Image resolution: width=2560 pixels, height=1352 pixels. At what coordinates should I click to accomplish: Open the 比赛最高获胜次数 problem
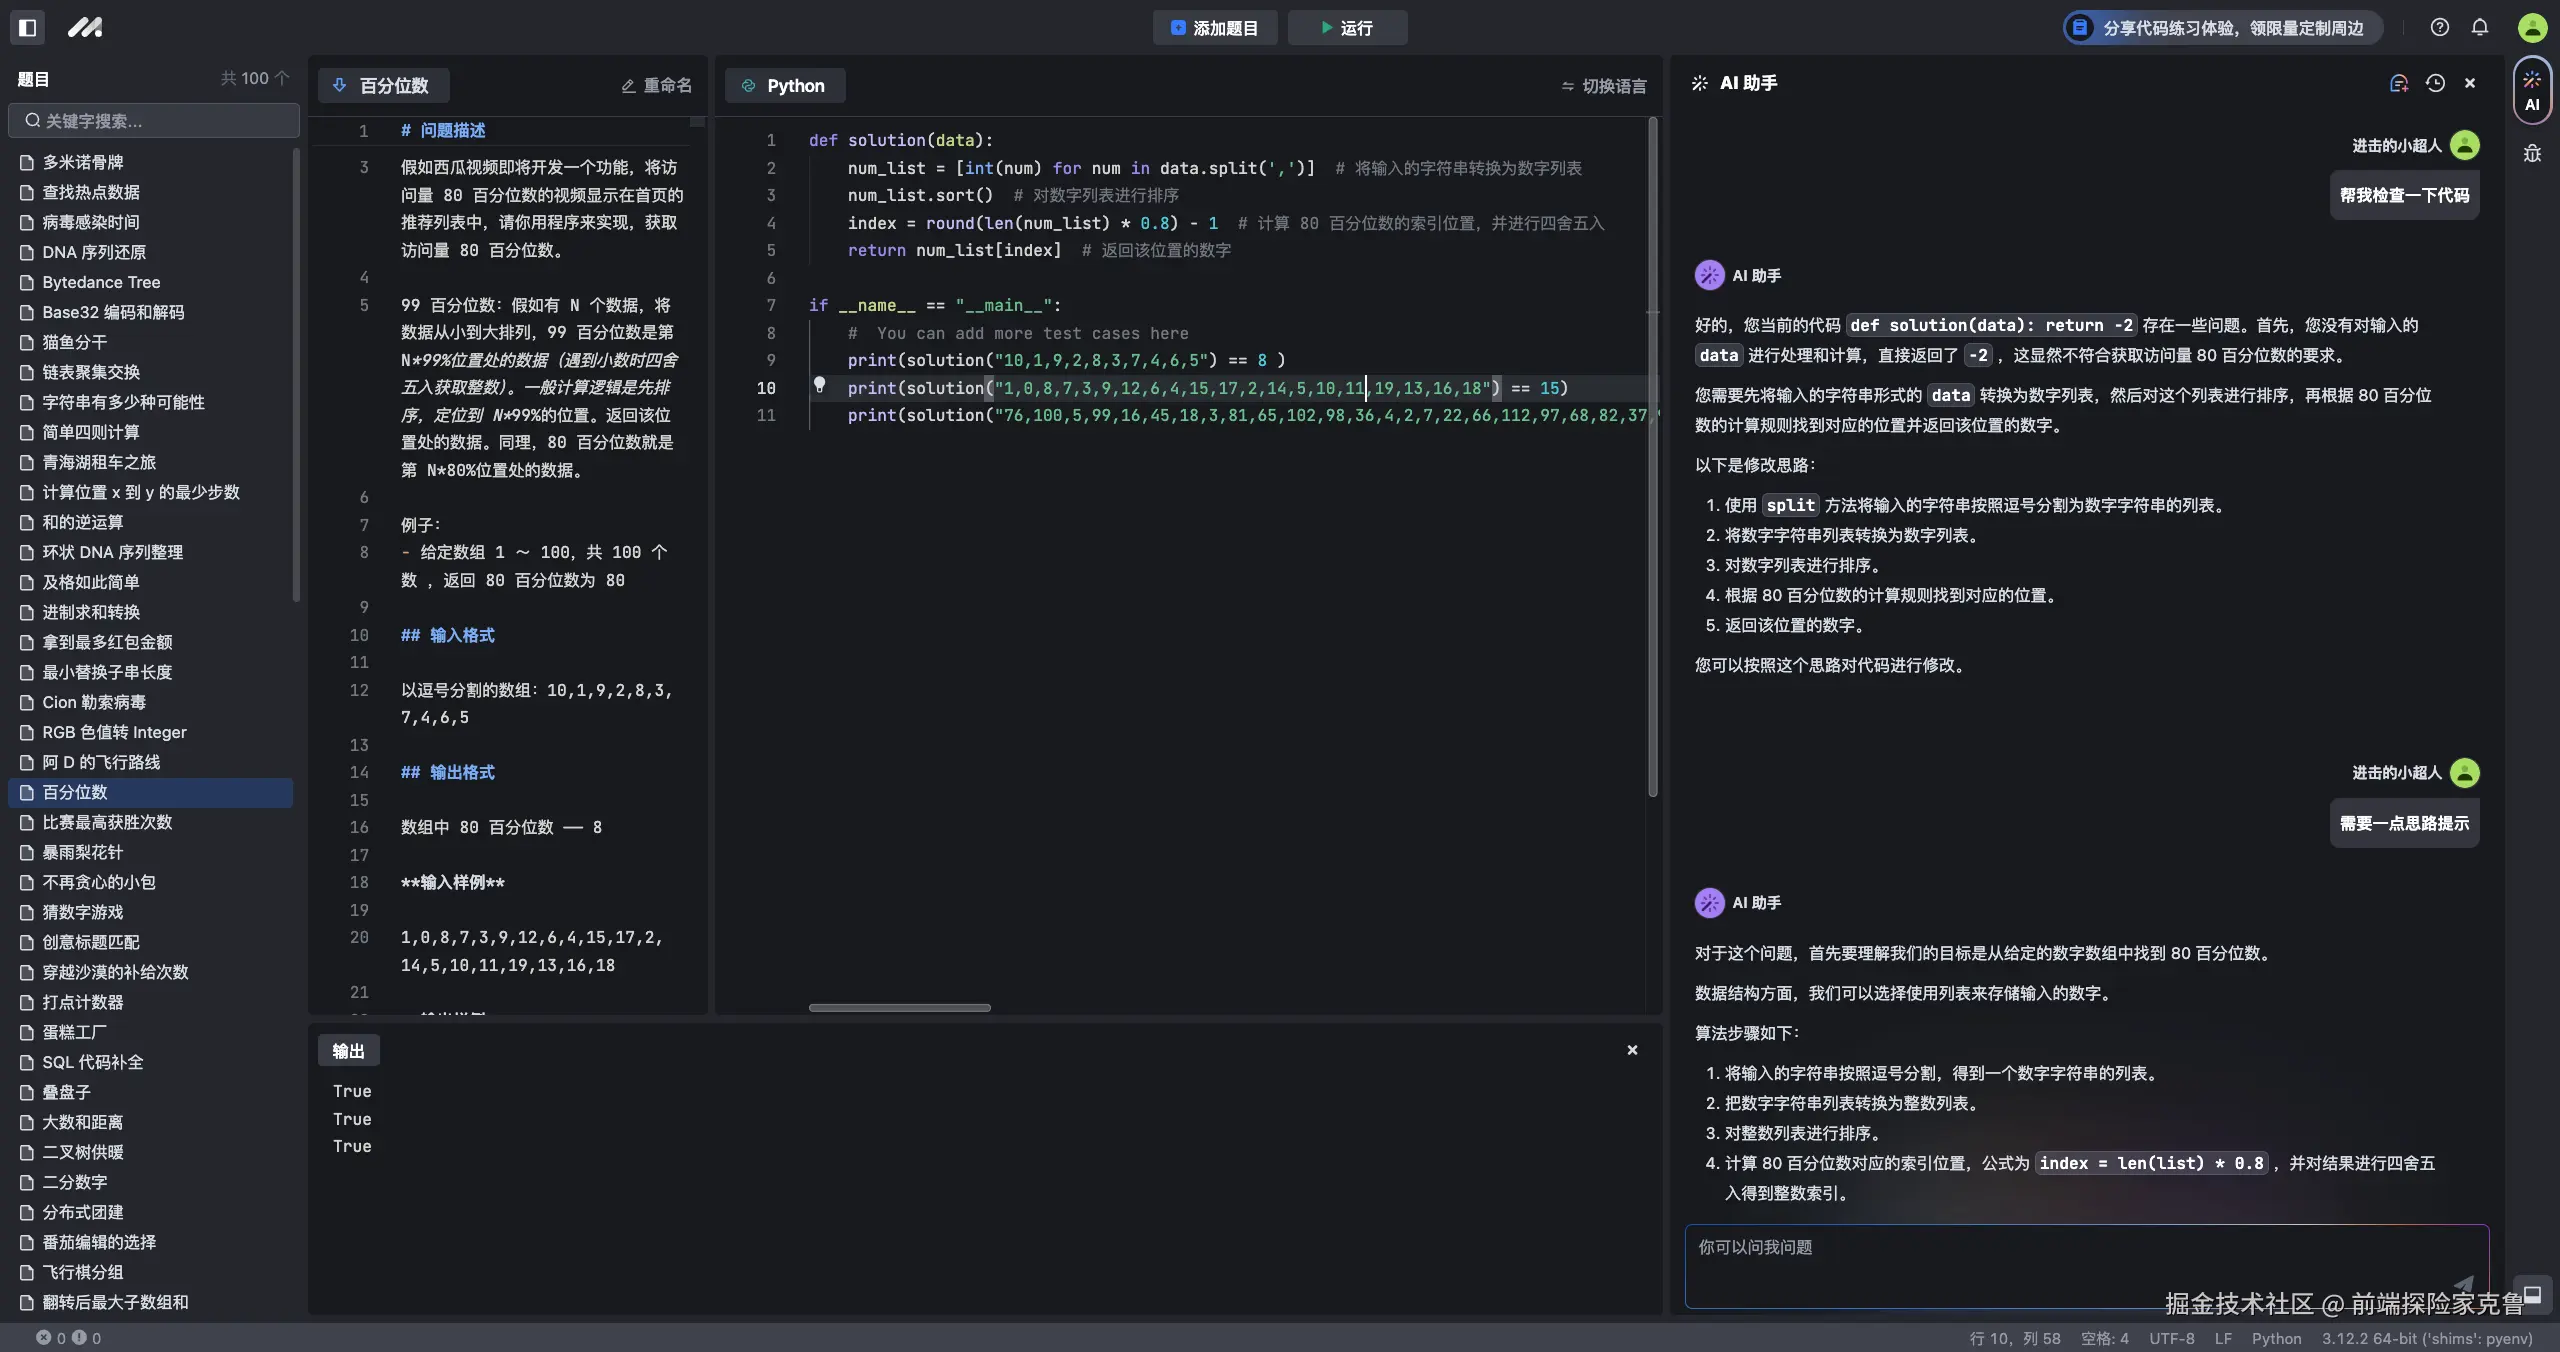tap(107, 822)
